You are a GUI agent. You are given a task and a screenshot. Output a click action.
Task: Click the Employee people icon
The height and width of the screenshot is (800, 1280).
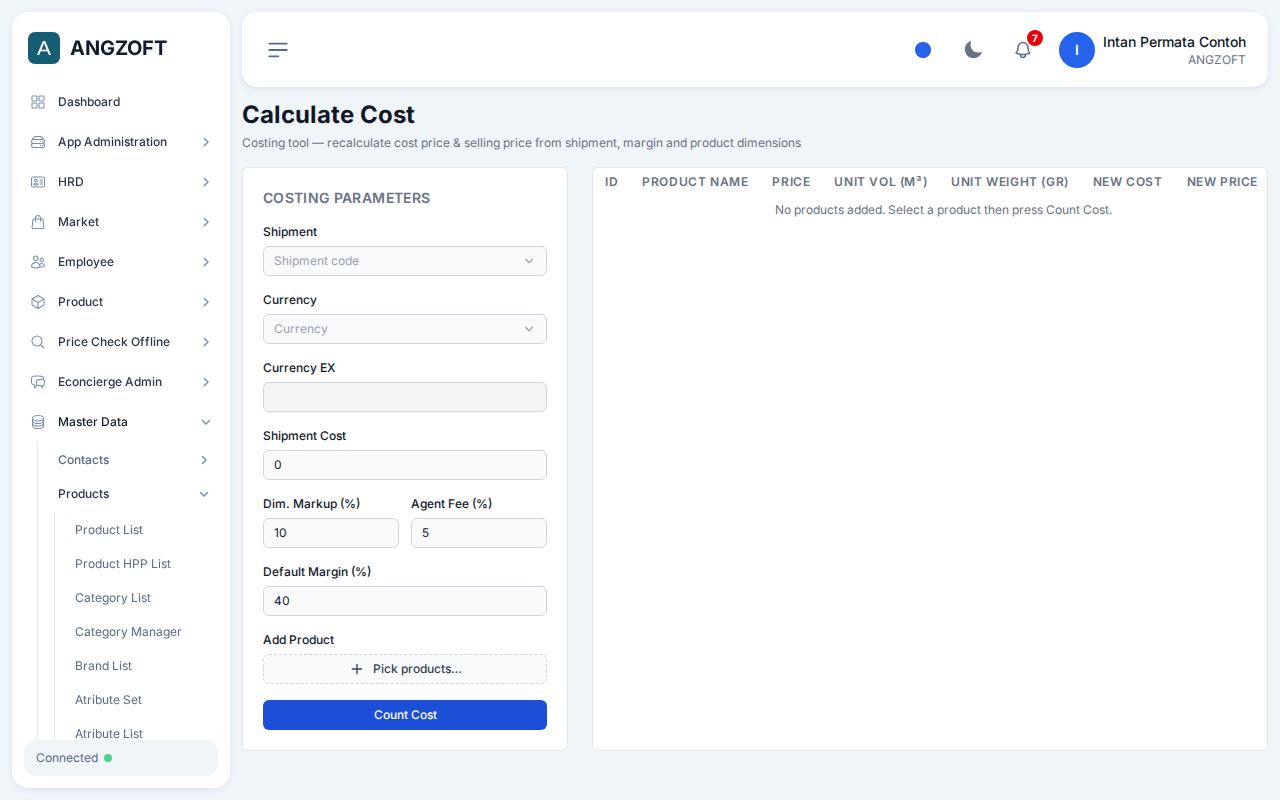(x=38, y=262)
